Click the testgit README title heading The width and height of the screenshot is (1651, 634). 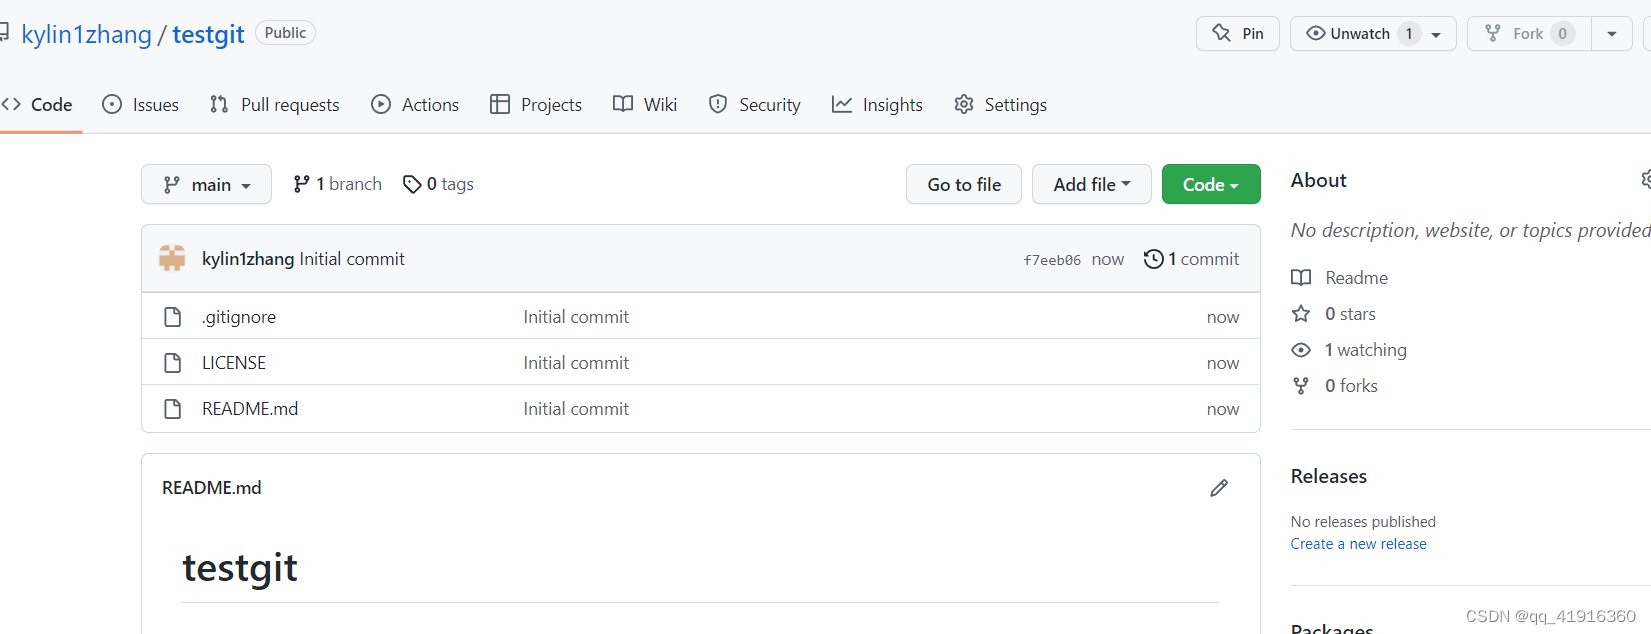(x=240, y=568)
